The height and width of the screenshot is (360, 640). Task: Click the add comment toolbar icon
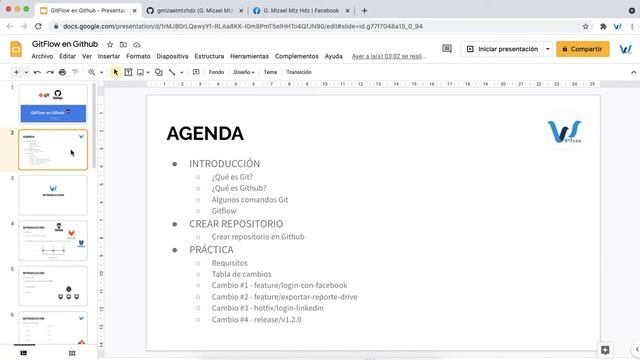[196, 72]
